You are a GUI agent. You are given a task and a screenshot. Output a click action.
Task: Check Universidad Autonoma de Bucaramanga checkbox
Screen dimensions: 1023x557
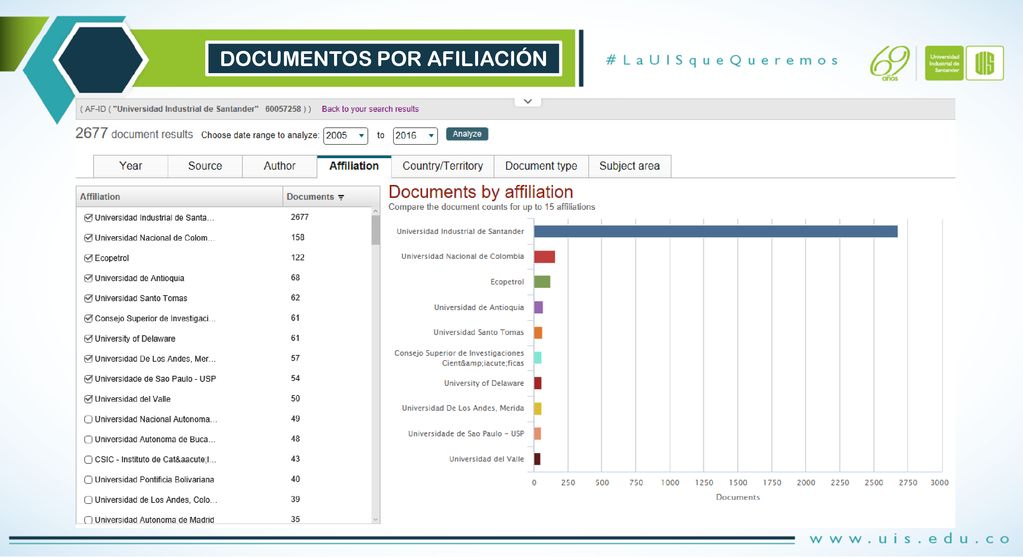point(88,440)
